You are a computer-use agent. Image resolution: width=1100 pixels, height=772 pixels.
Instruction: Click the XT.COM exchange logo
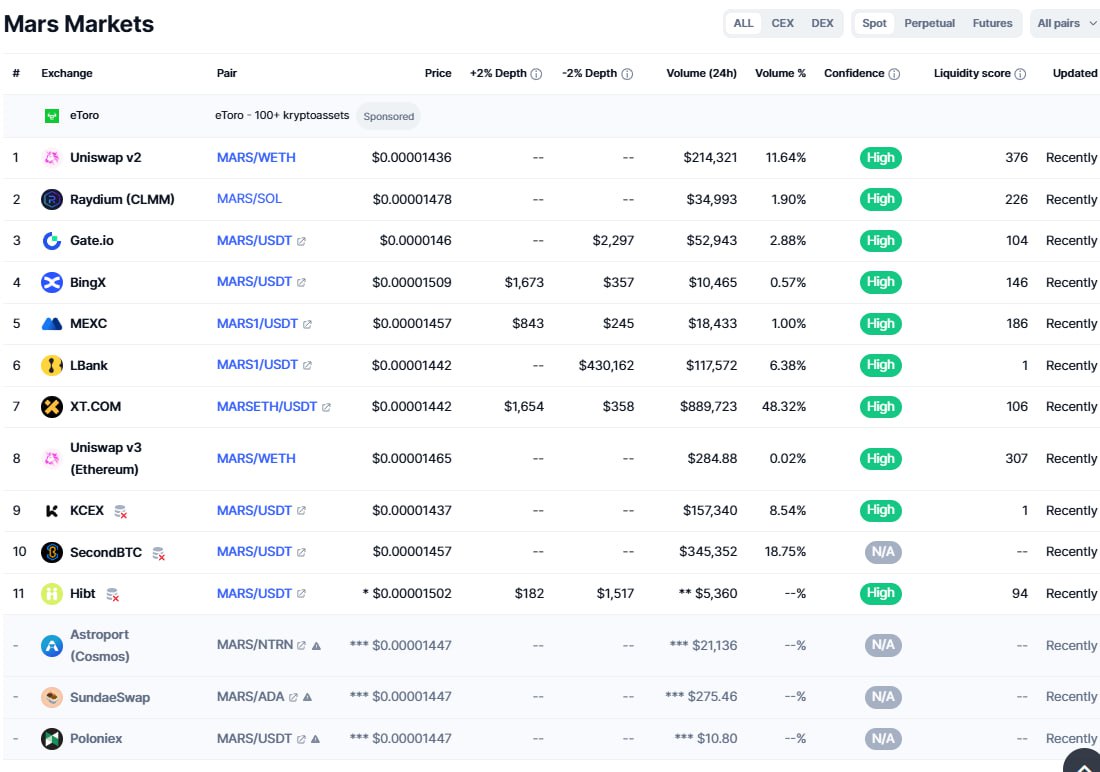click(x=51, y=406)
